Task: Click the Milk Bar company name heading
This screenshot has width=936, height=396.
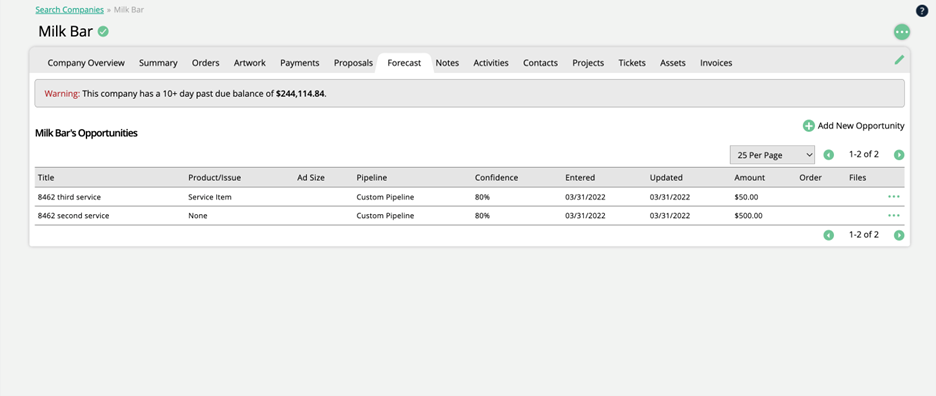Action: click(x=65, y=31)
